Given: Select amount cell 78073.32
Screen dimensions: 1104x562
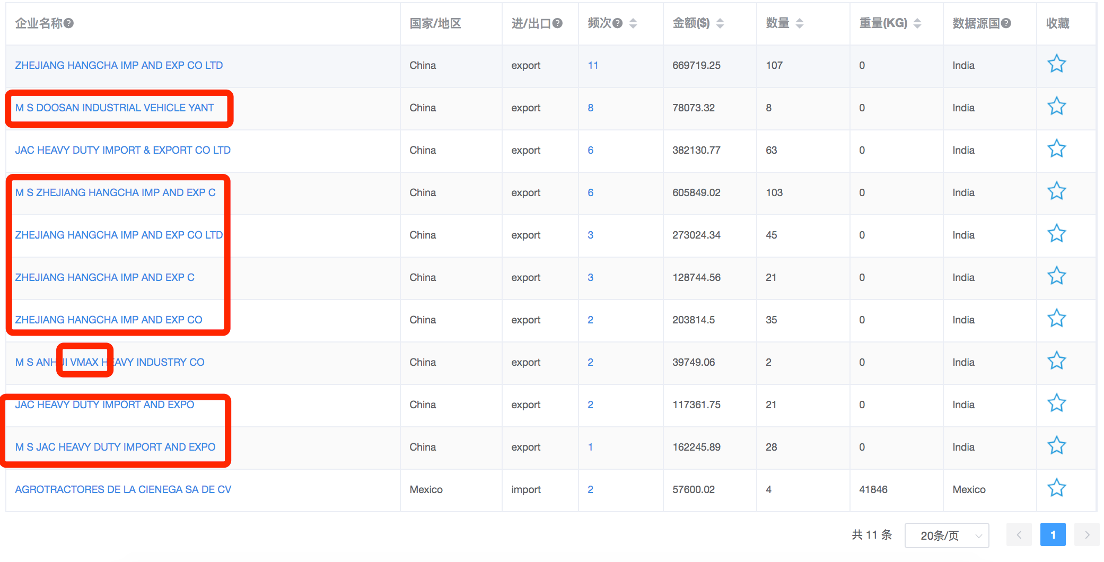Looking at the screenshot, I should coord(694,108).
